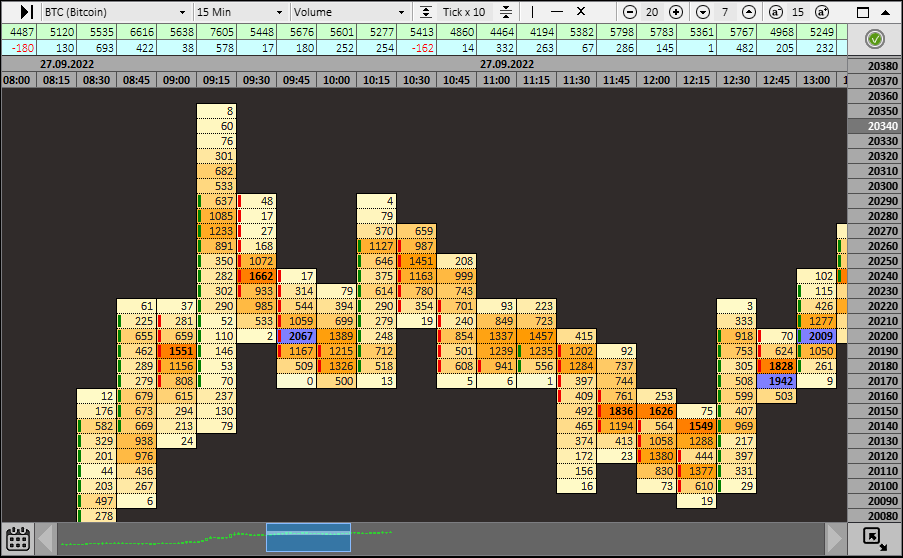The width and height of the screenshot is (903, 558).
Task: Open the BTC (Bitcoin) symbol dropdown
Action: click(x=115, y=12)
